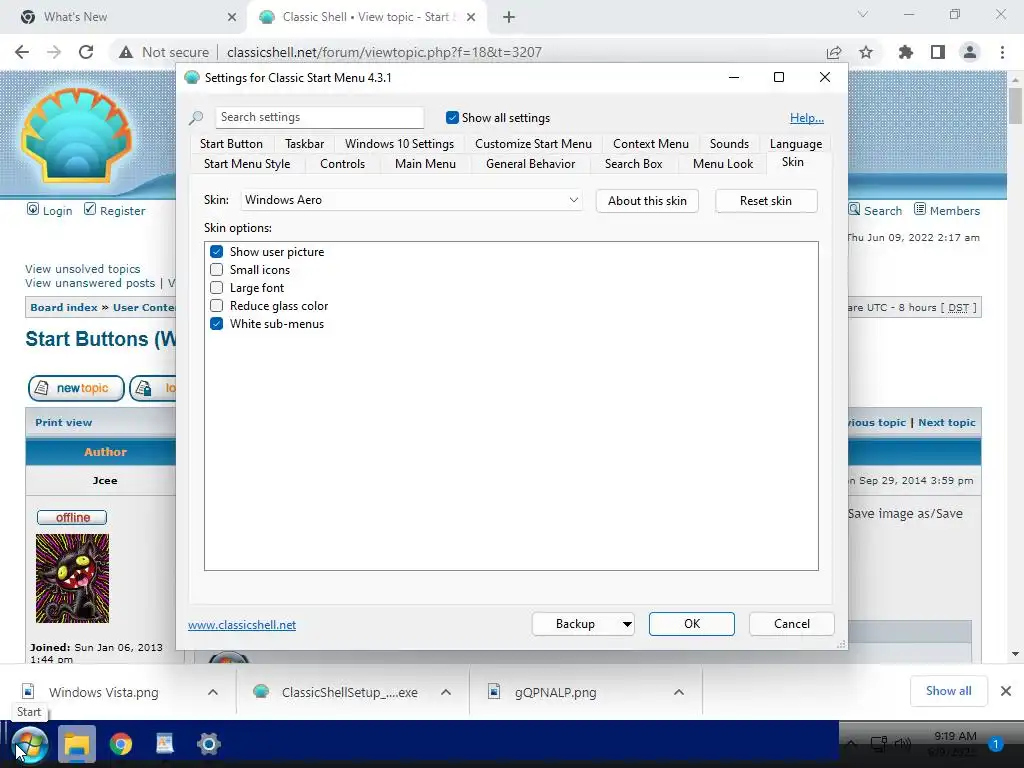Click Reset skin button

[765, 201]
